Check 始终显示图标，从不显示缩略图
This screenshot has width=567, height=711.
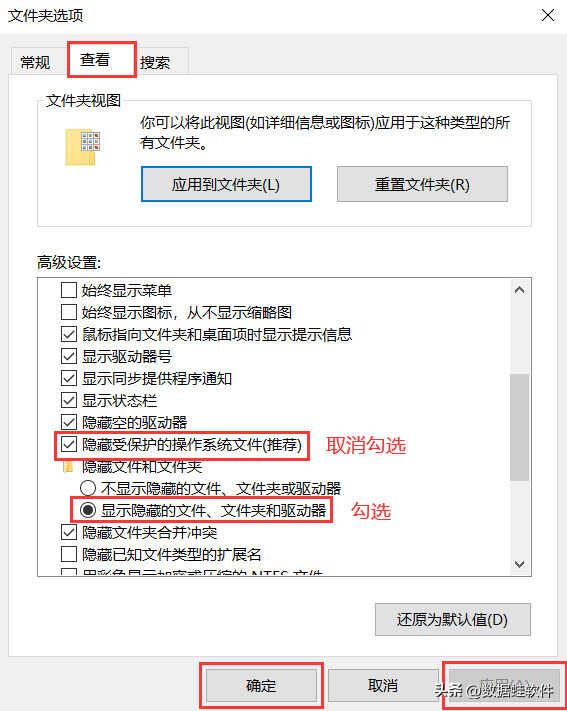(x=69, y=312)
